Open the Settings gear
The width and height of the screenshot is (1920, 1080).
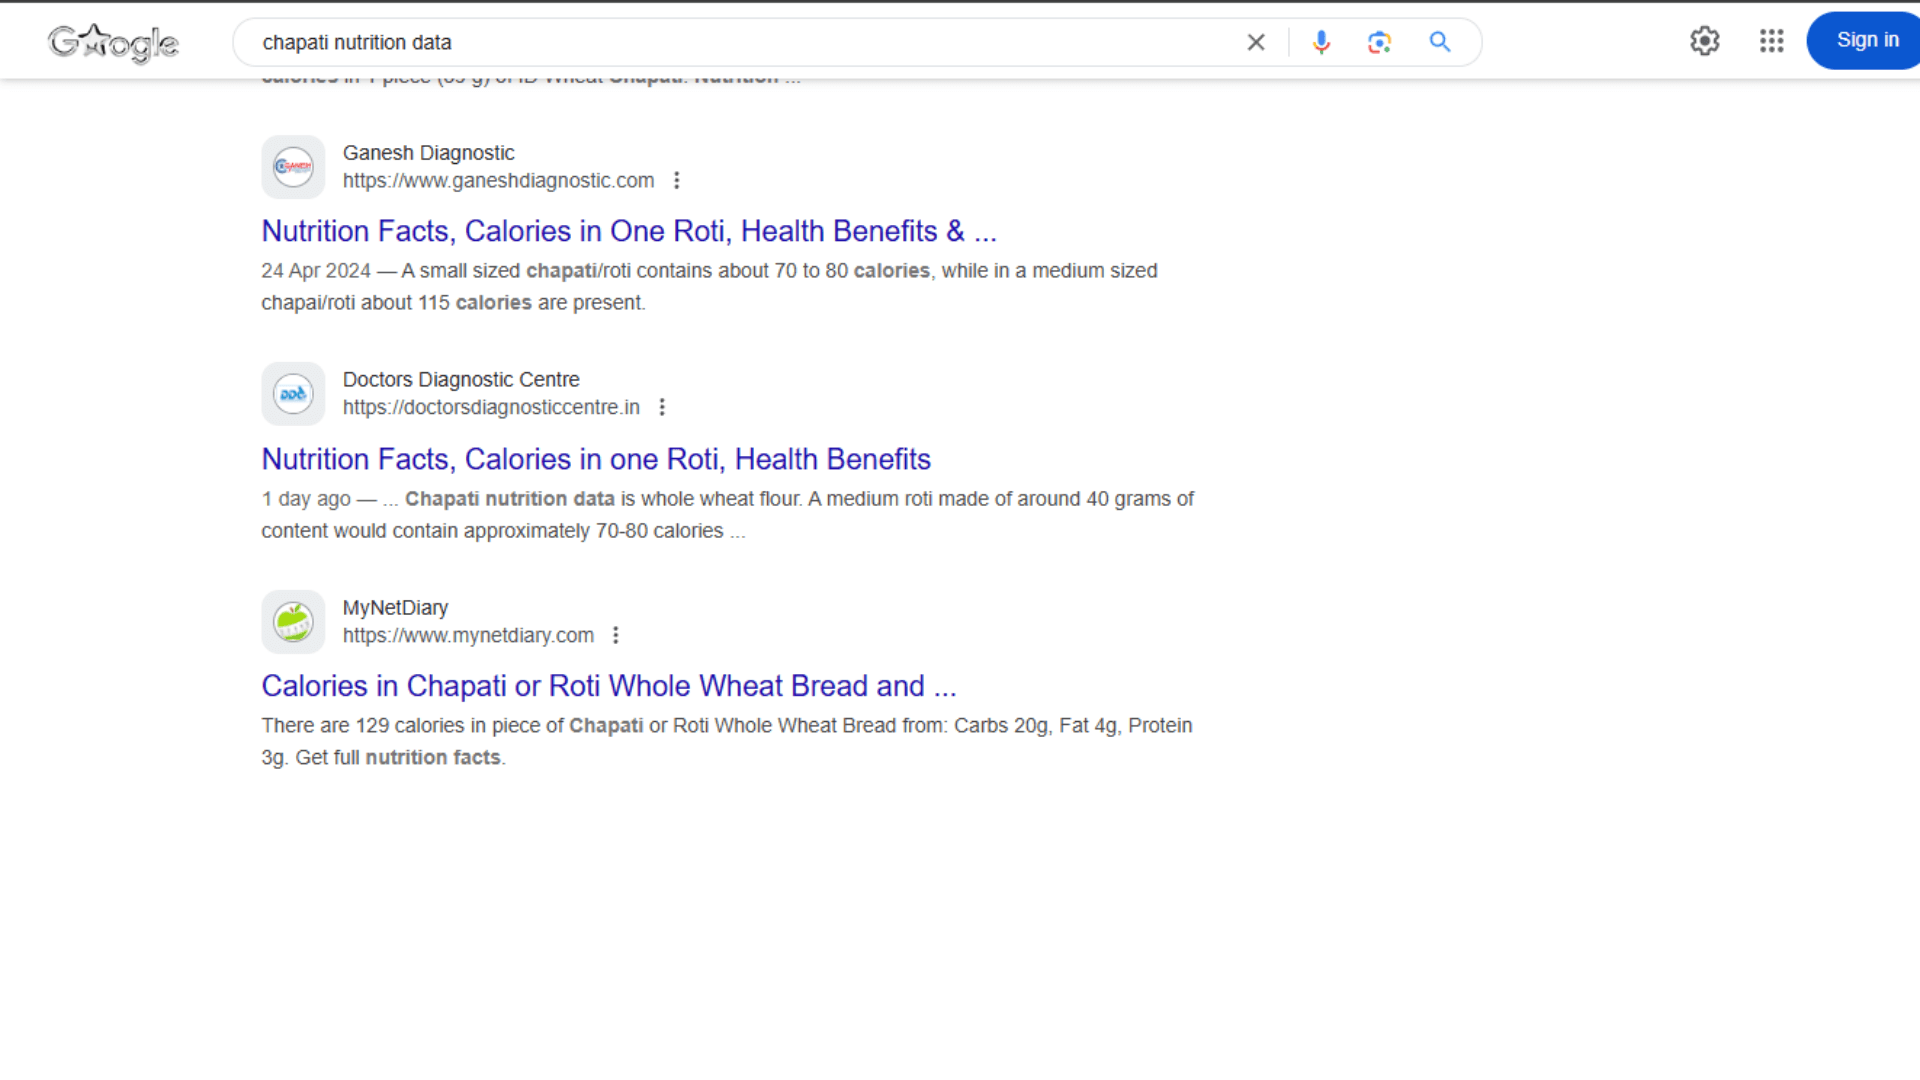(1704, 41)
